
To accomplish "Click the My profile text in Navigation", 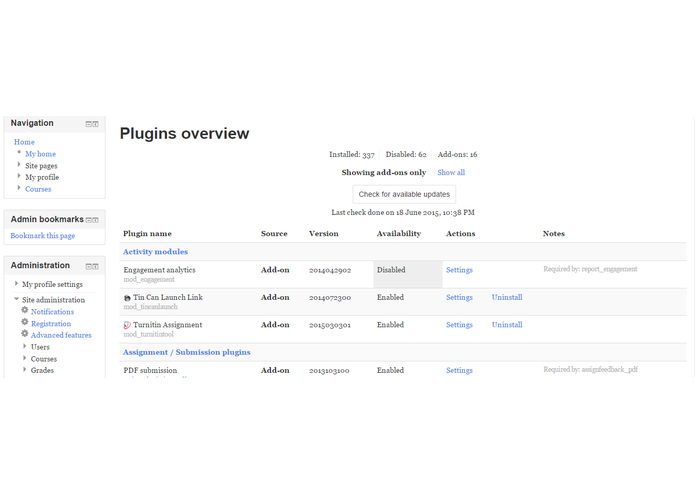I will point(42,177).
